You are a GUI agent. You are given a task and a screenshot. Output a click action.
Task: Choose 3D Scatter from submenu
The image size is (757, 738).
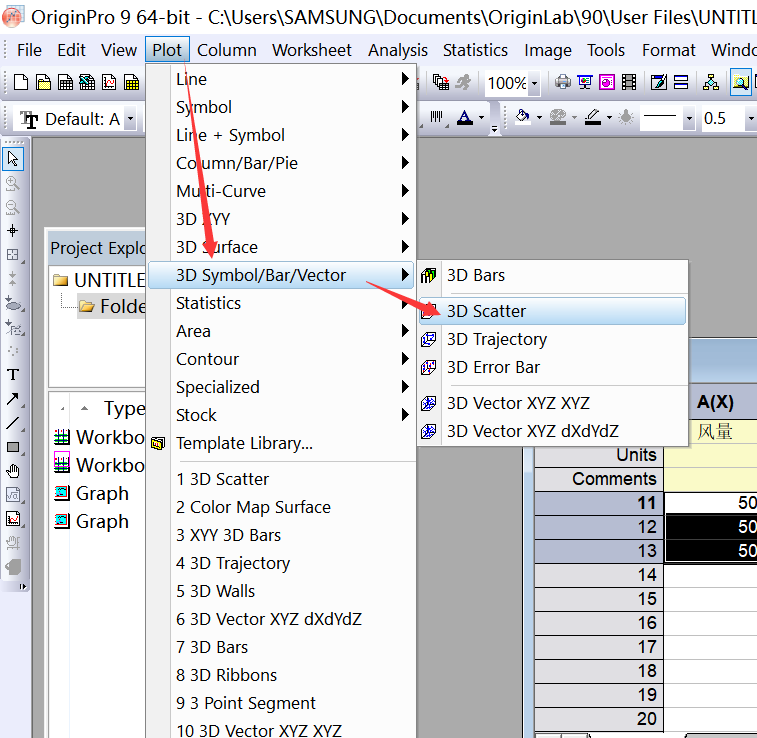pyautogui.click(x=552, y=311)
